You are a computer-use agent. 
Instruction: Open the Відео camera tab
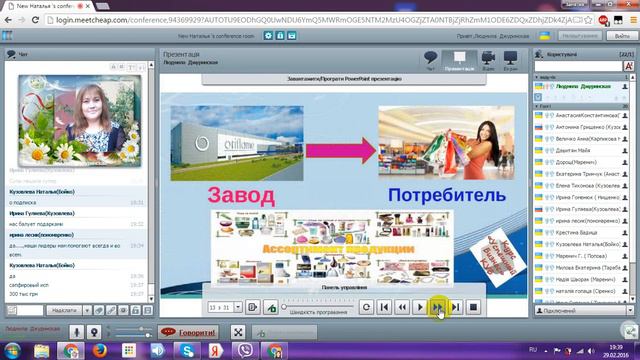[488, 60]
